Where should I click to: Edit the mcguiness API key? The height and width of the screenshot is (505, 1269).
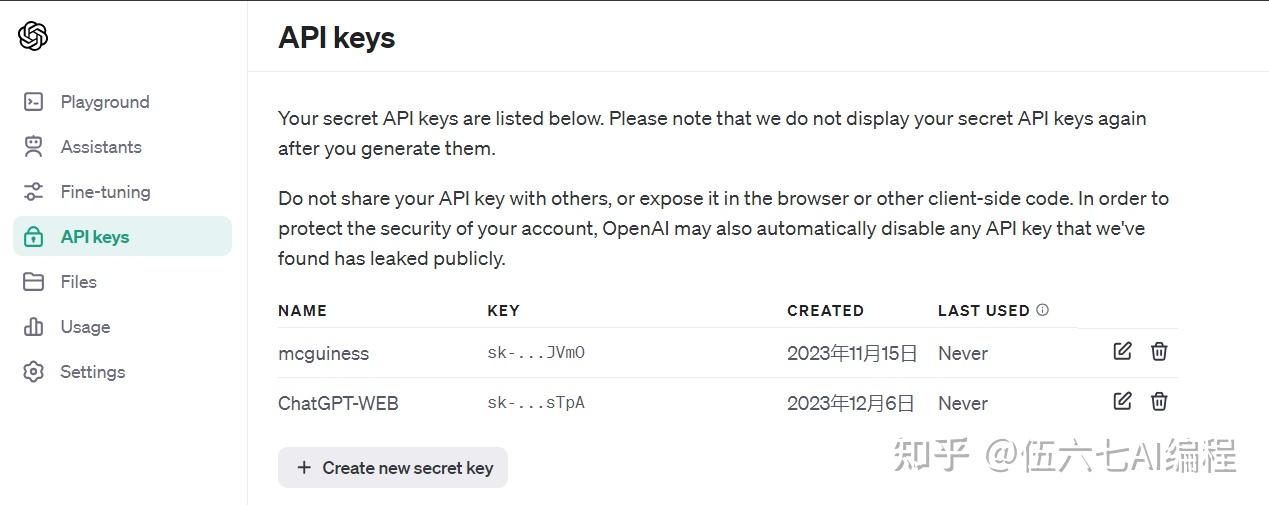[x=1122, y=351]
